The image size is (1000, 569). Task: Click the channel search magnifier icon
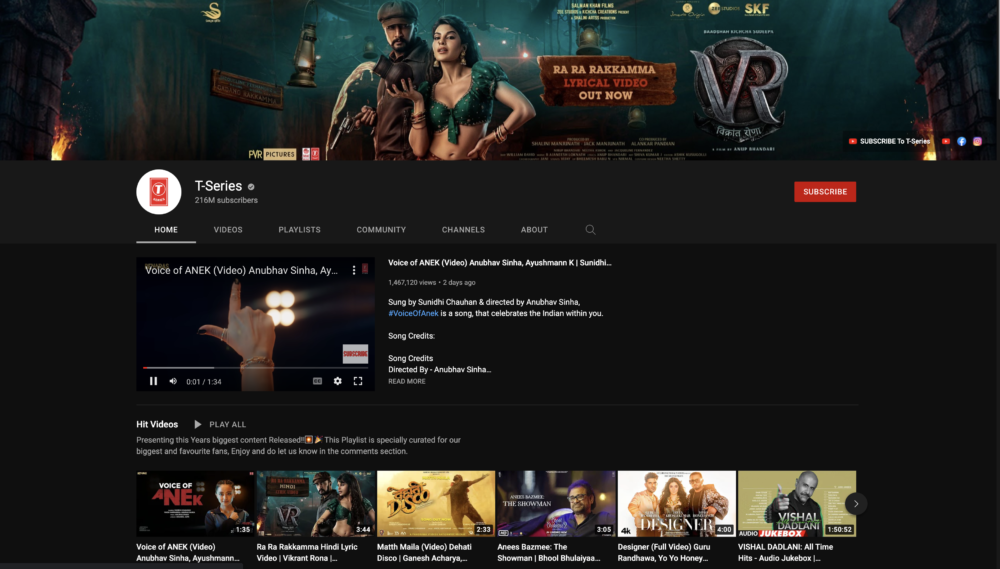[x=591, y=230]
